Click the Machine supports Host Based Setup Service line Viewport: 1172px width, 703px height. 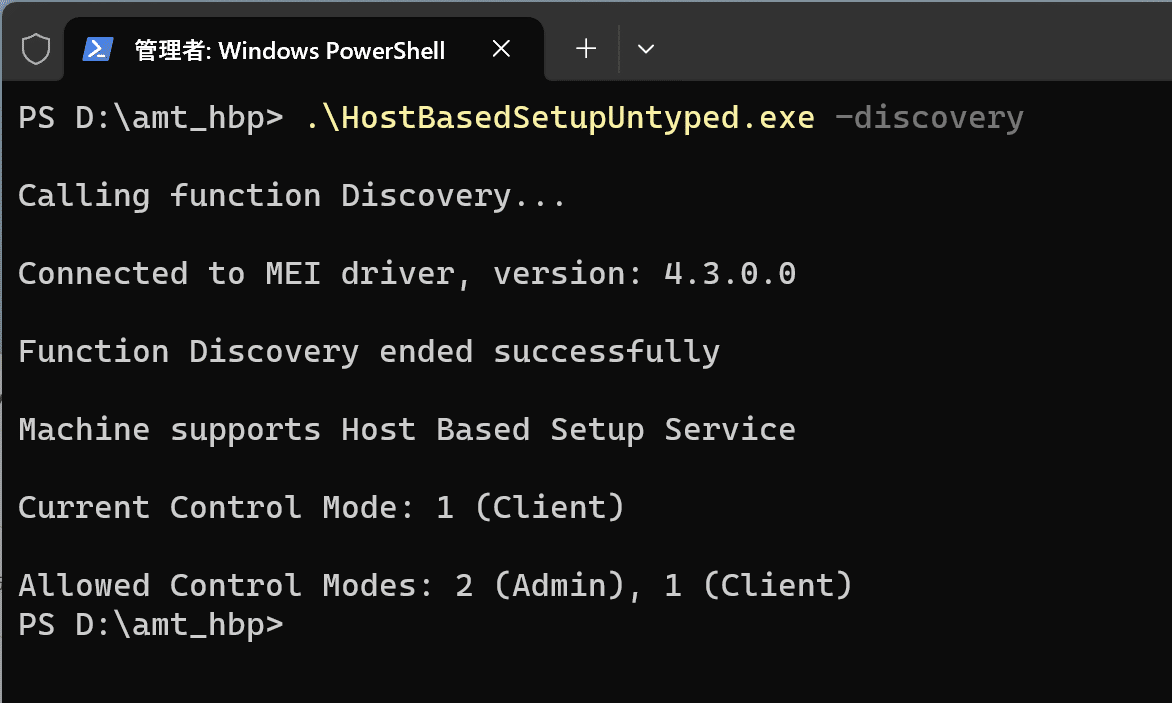tap(407, 430)
